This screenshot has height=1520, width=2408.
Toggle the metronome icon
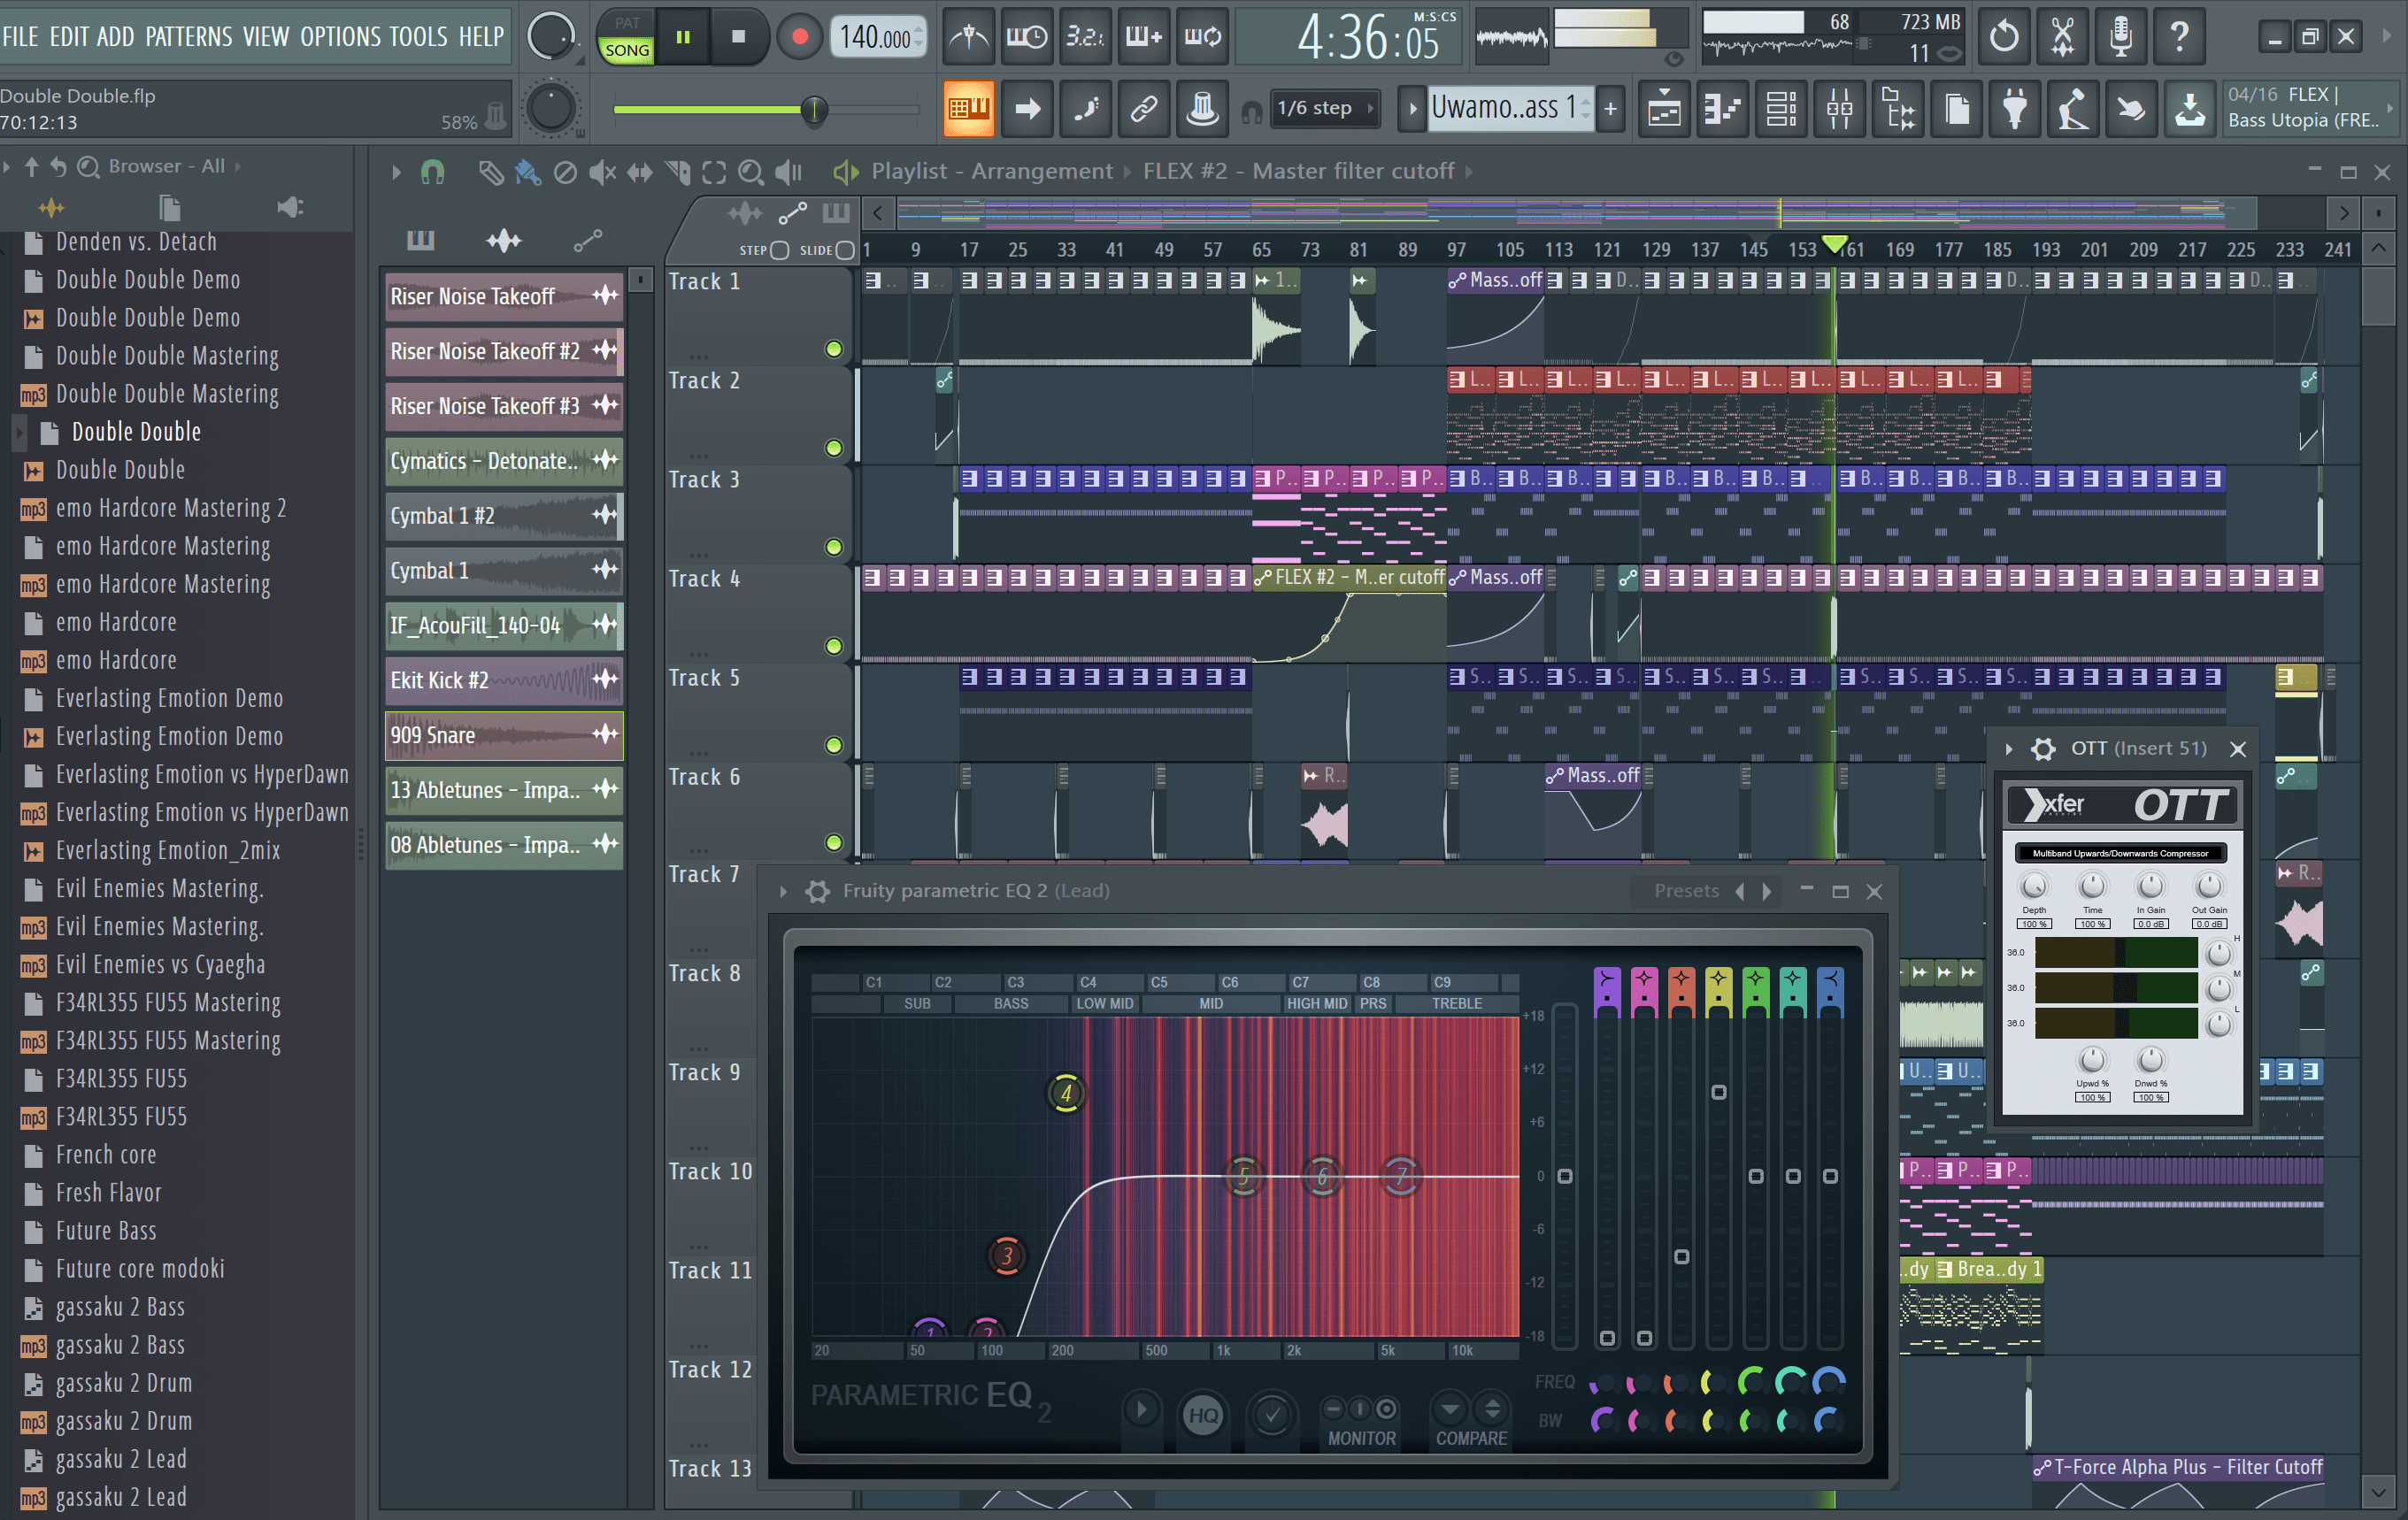pyautogui.click(x=967, y=37)
